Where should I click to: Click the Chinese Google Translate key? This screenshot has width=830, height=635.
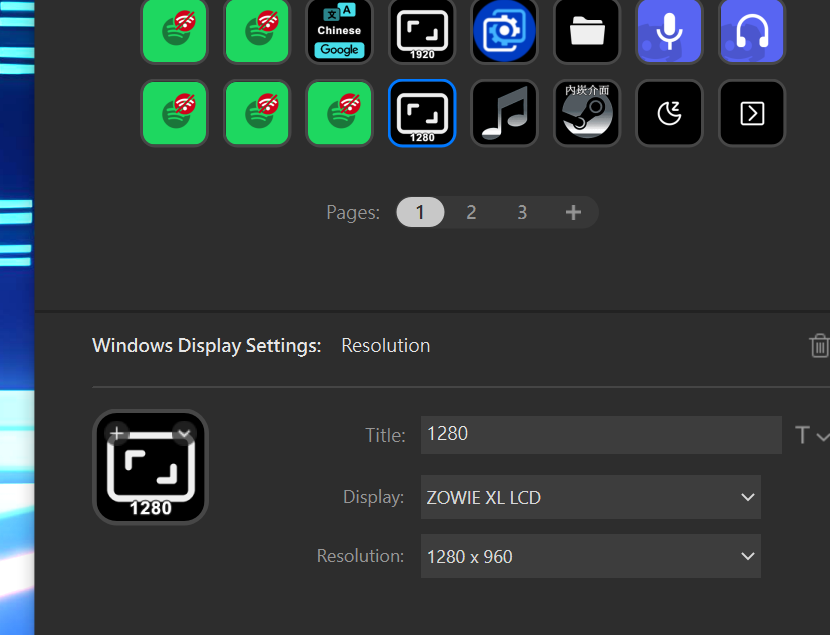point(339,31)
